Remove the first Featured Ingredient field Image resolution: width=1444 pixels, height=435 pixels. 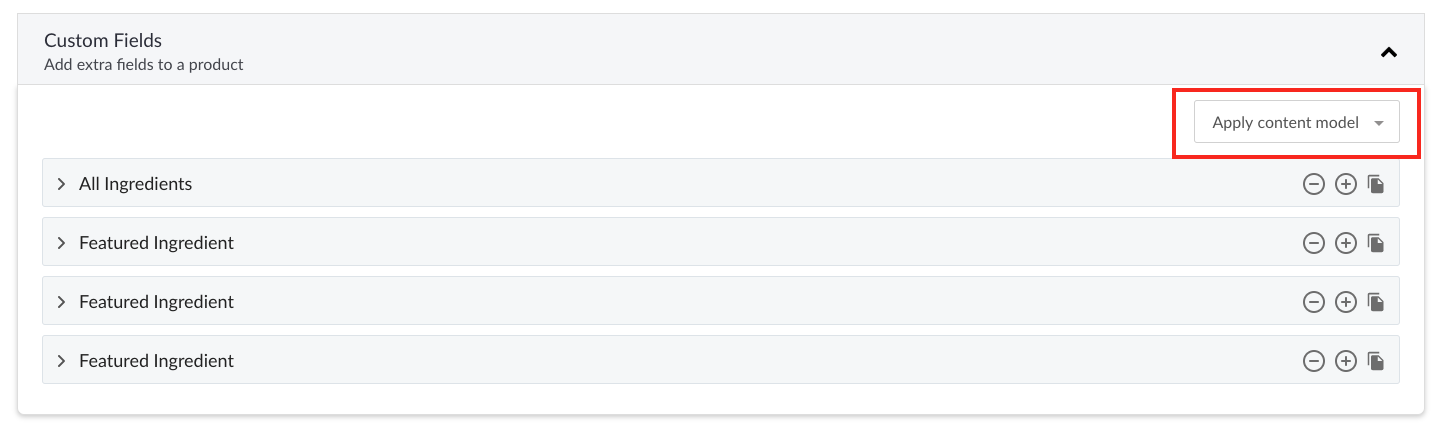coord(1314,243)
